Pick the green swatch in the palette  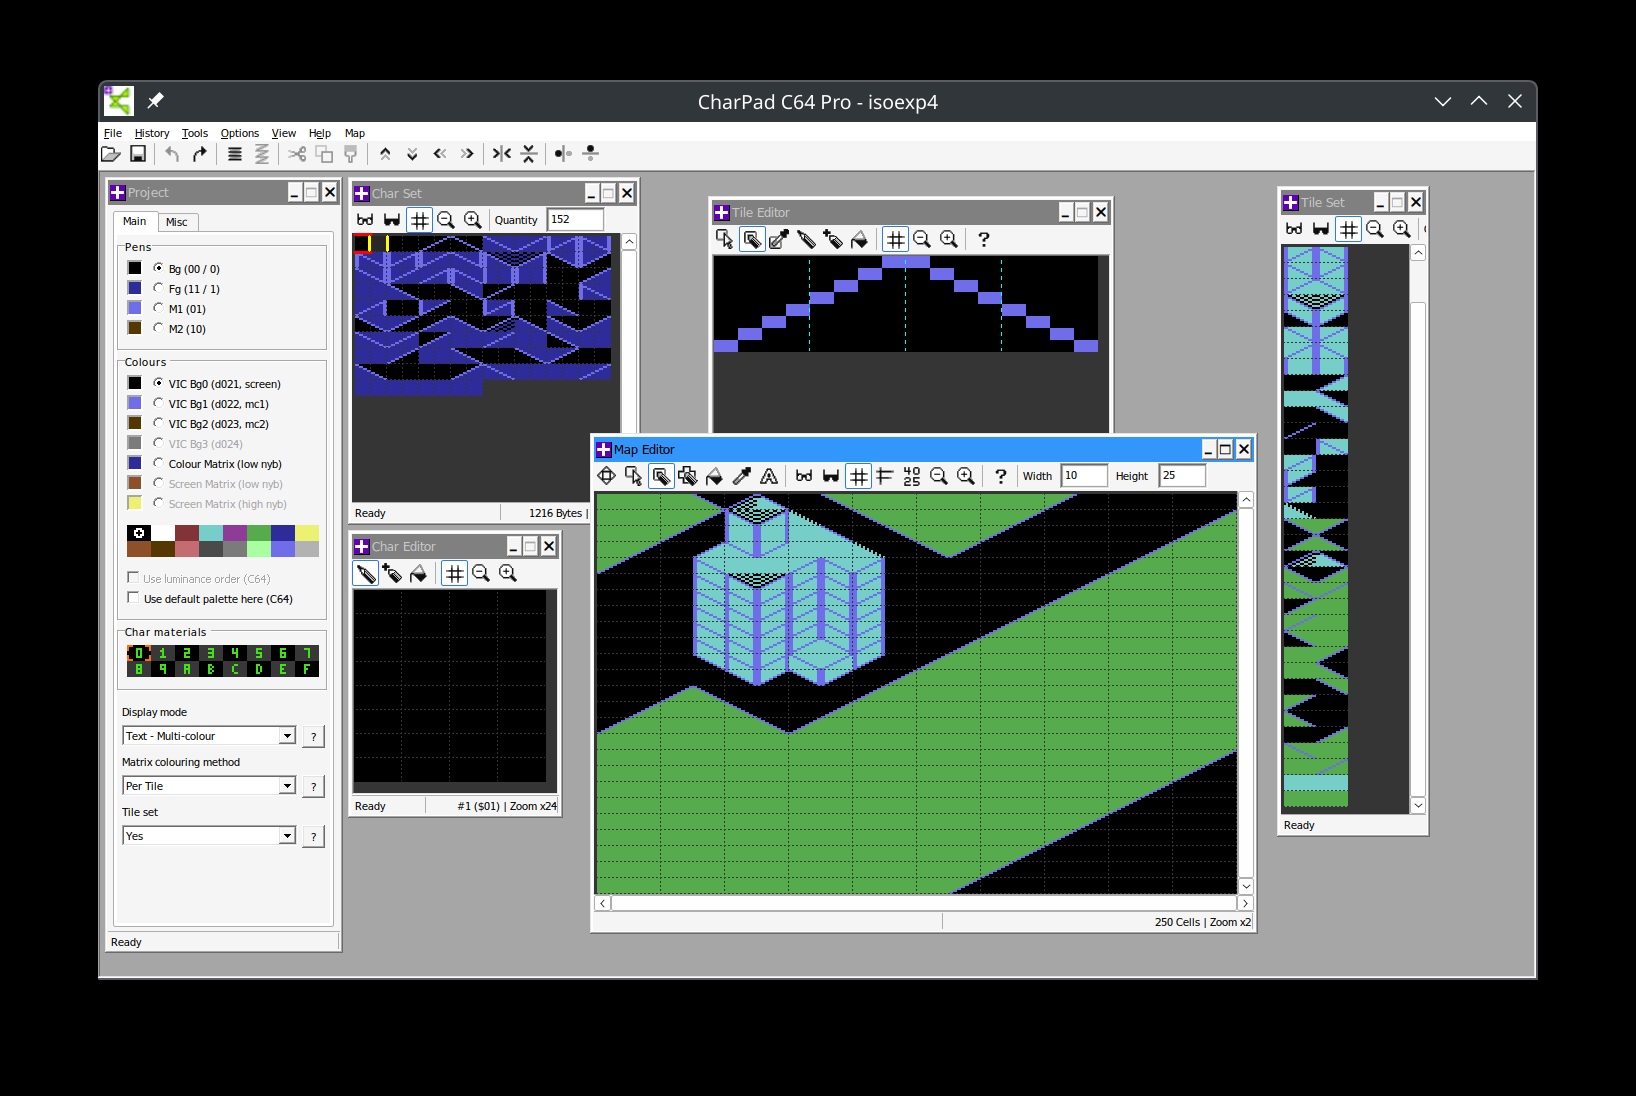pos(259,533)
